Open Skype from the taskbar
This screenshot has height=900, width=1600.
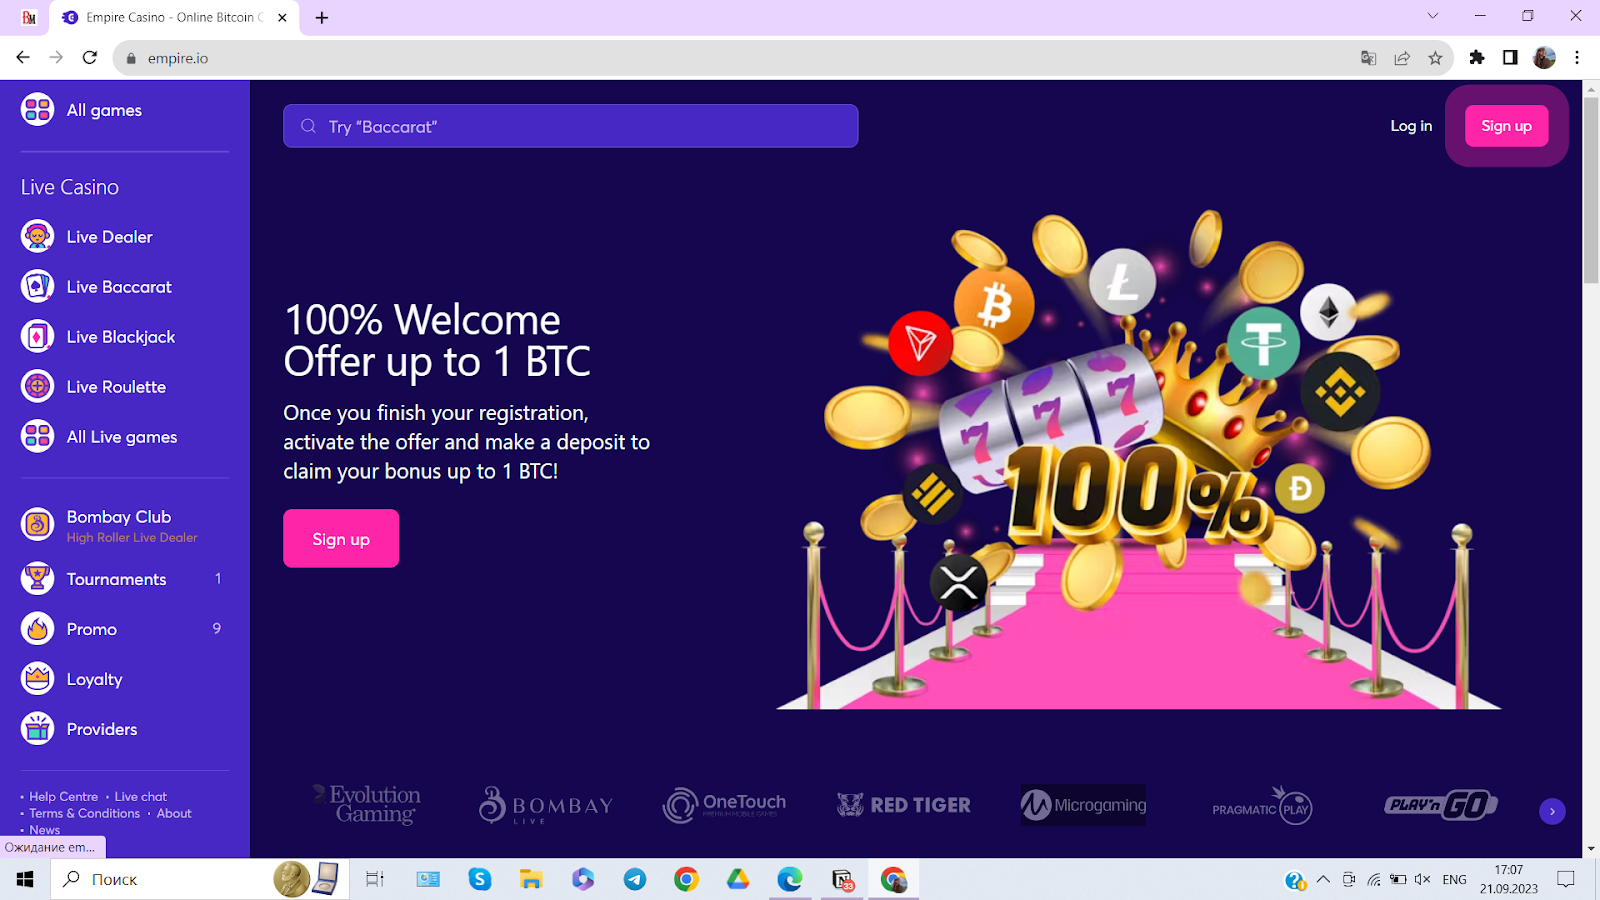(x=480, y=880)
